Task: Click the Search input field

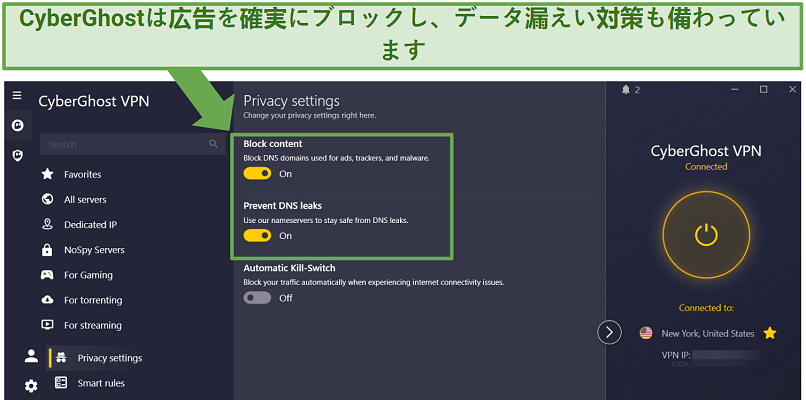Action: point(133,144)
